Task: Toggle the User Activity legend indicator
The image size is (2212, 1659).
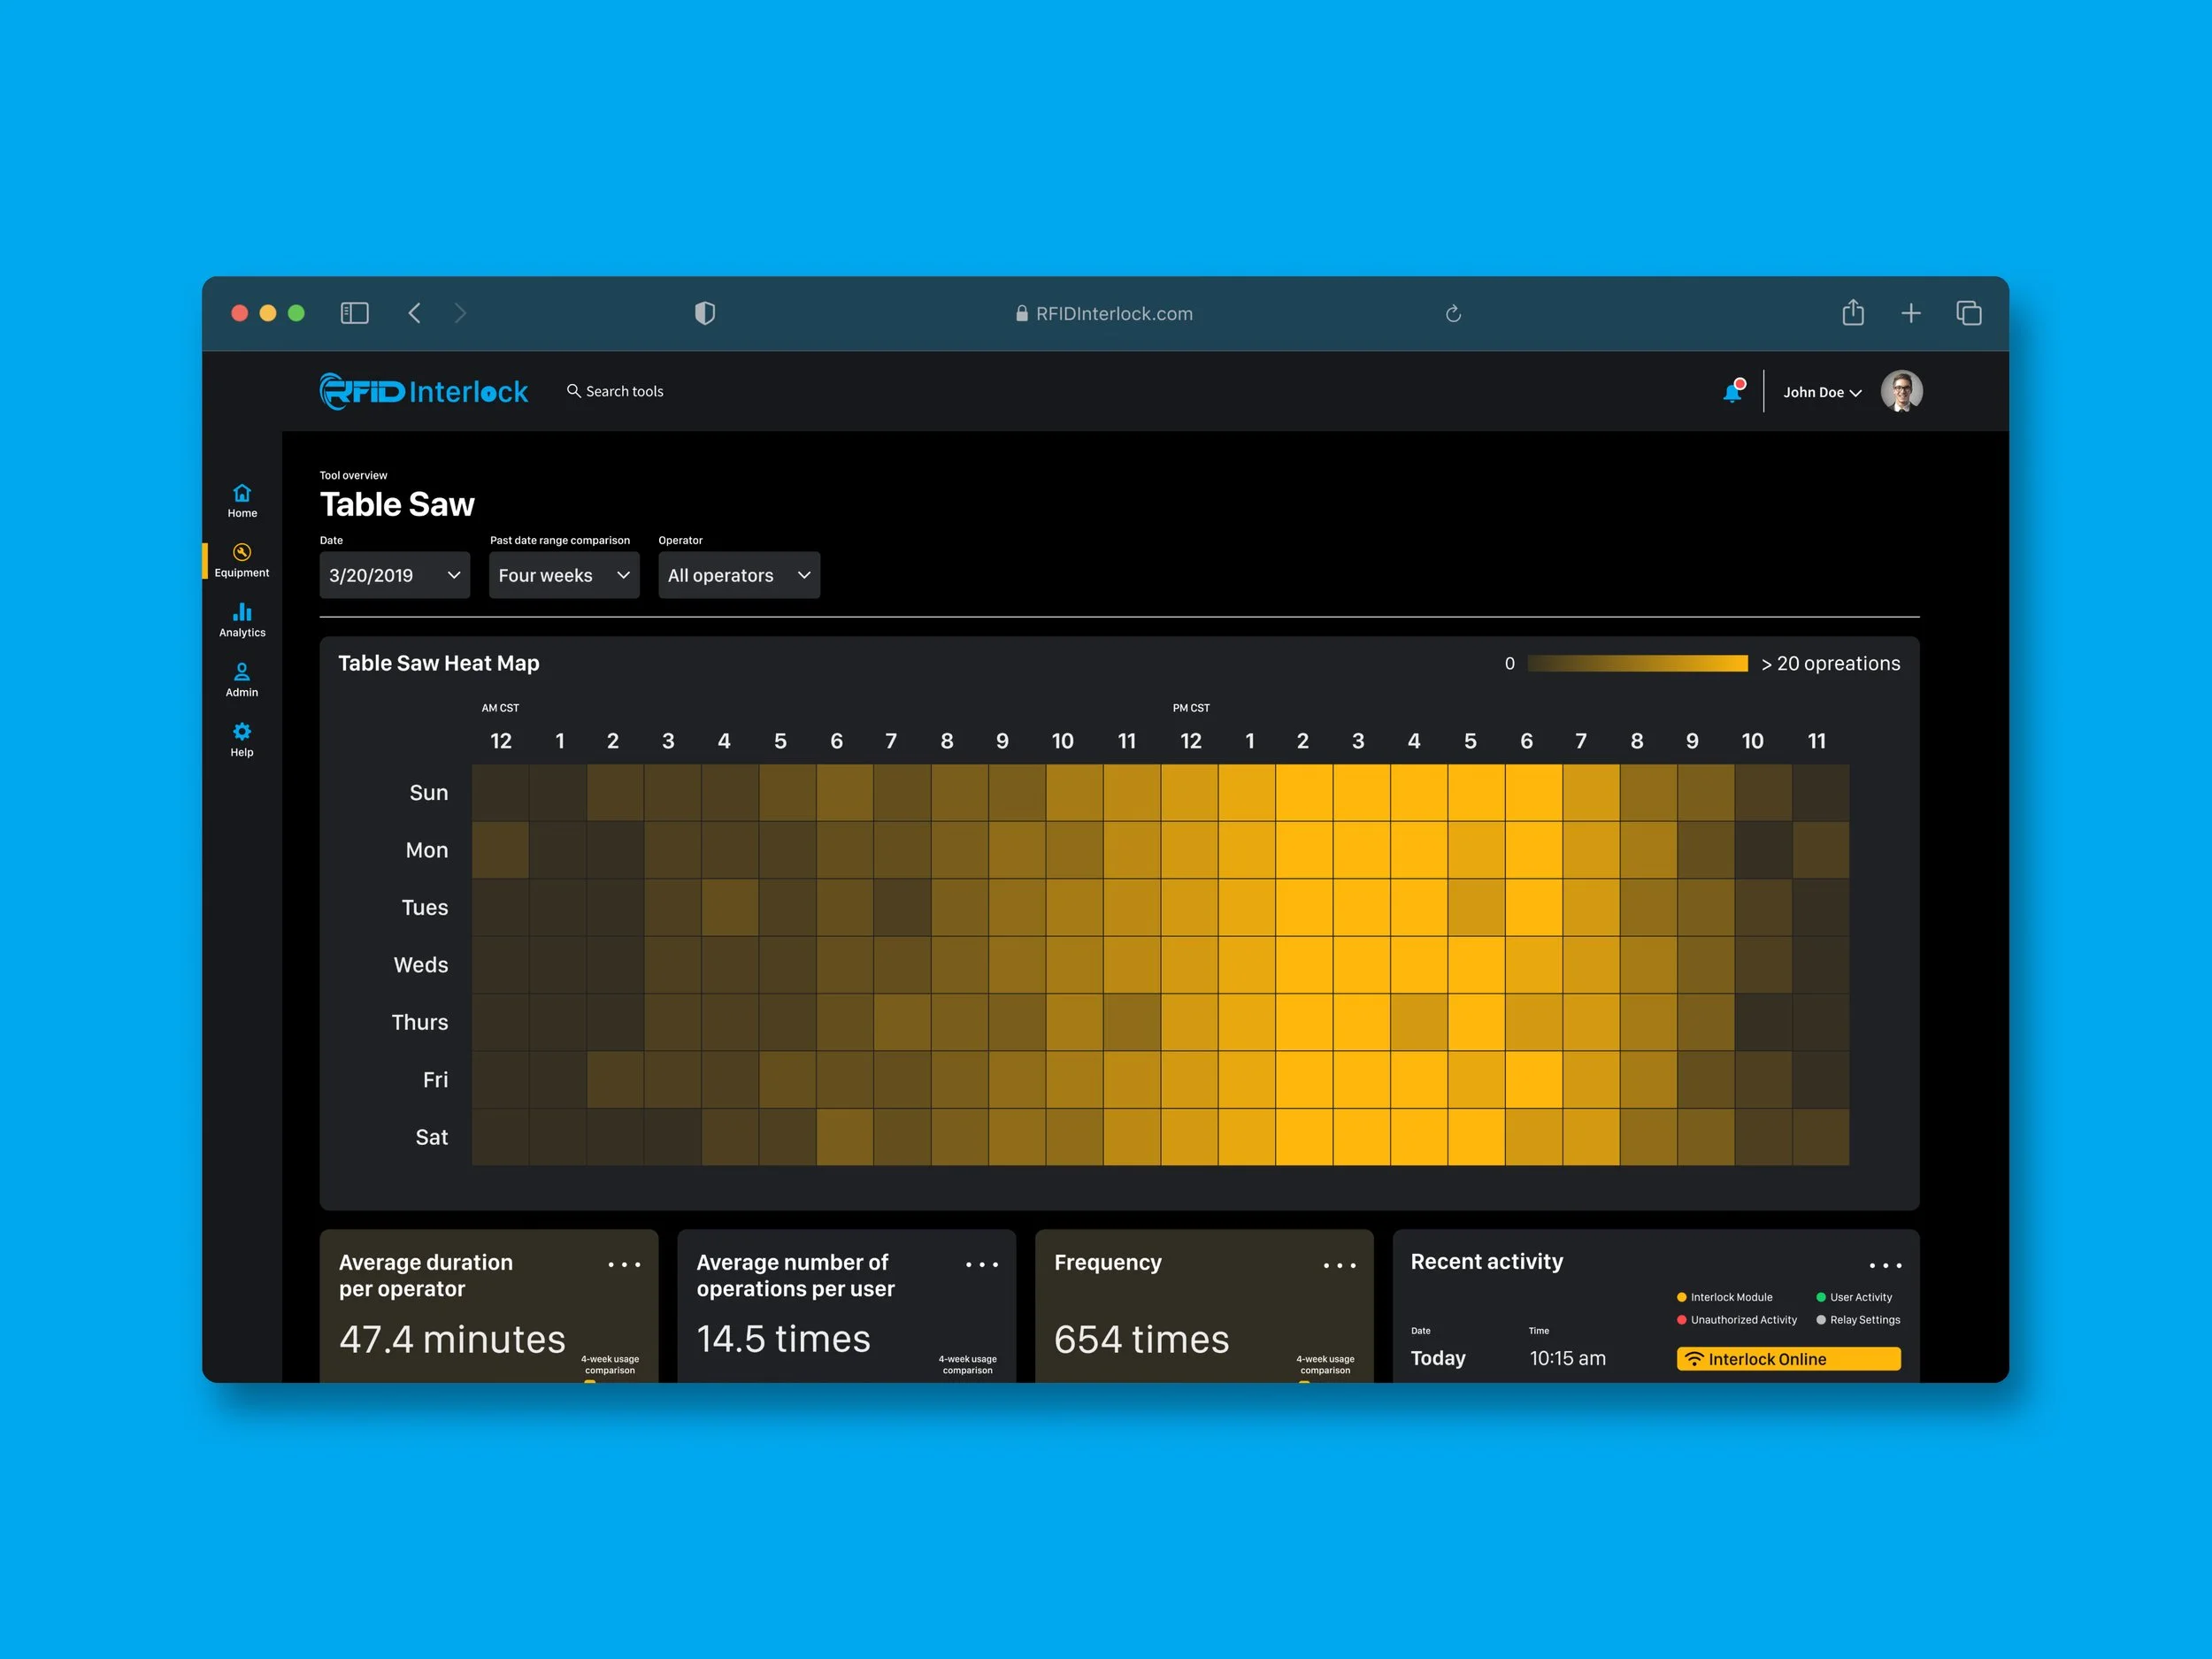Action: [1822, 1296]
